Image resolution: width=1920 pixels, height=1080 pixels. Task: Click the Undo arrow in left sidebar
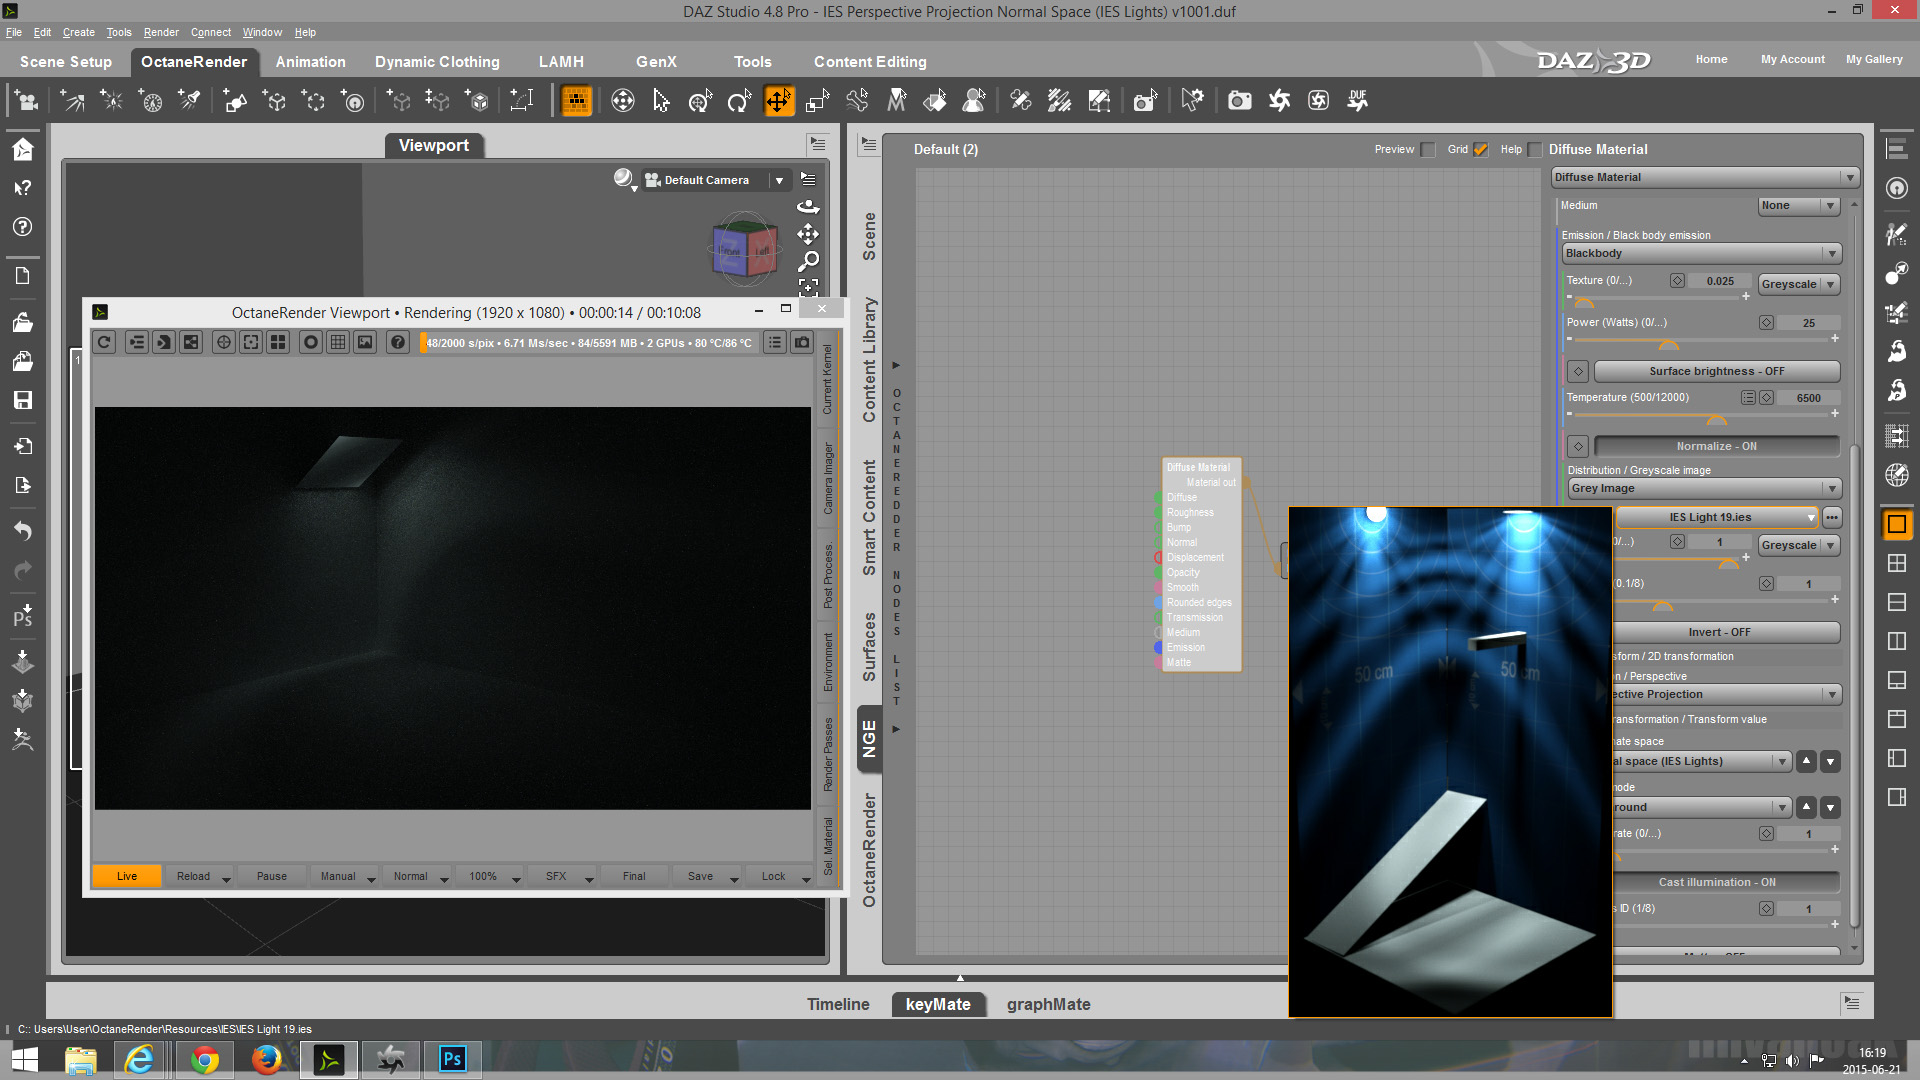(x=23, y=530)
